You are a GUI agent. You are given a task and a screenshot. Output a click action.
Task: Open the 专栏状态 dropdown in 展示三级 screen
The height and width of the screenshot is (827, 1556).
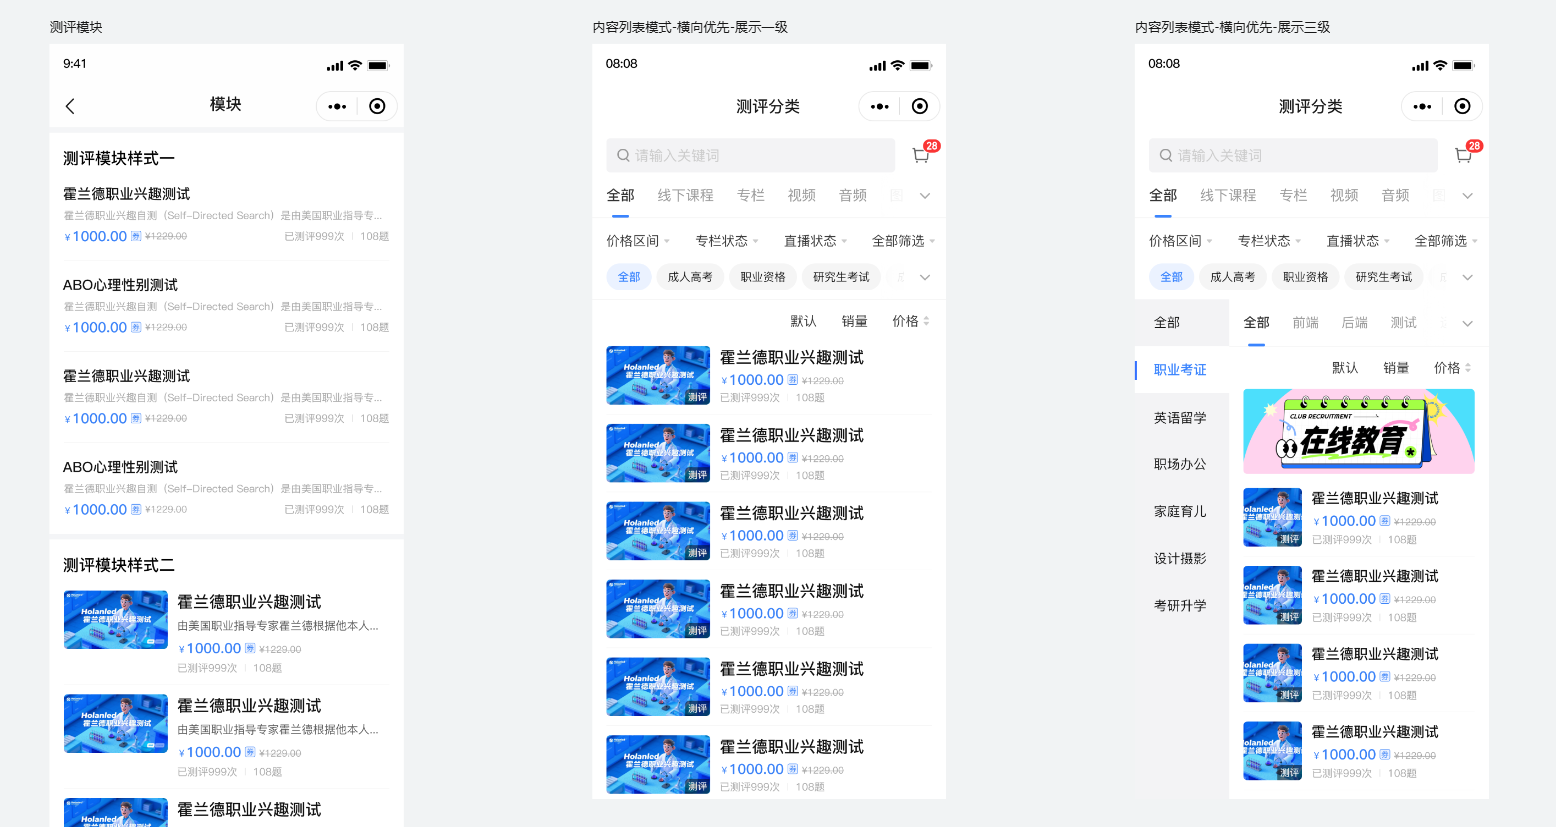[x=1270, y=241]
